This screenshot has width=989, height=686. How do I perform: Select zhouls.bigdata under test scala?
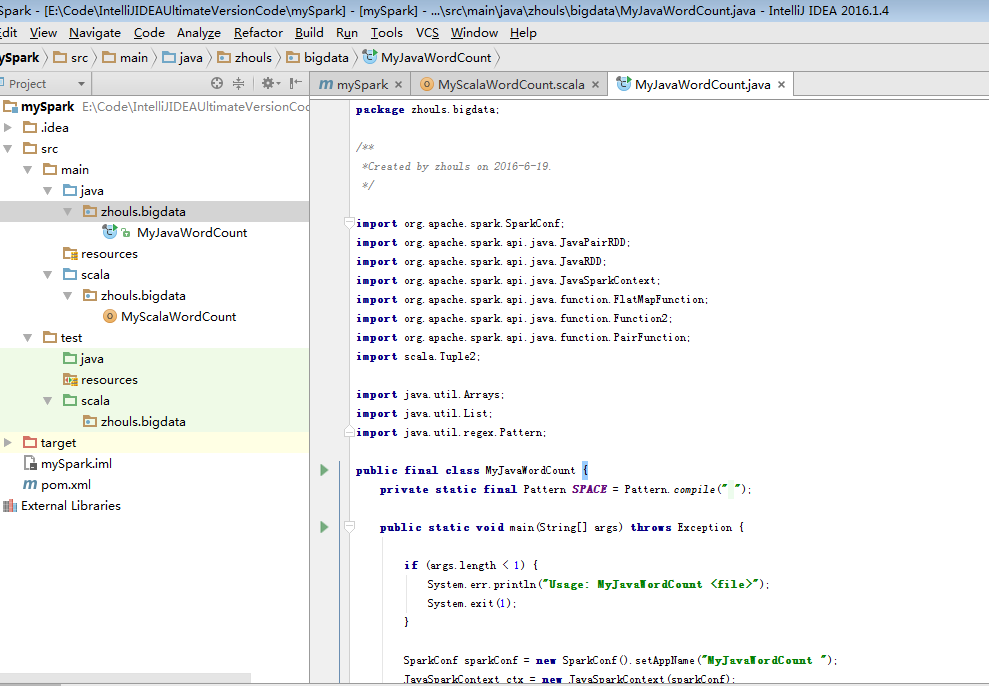143,422
